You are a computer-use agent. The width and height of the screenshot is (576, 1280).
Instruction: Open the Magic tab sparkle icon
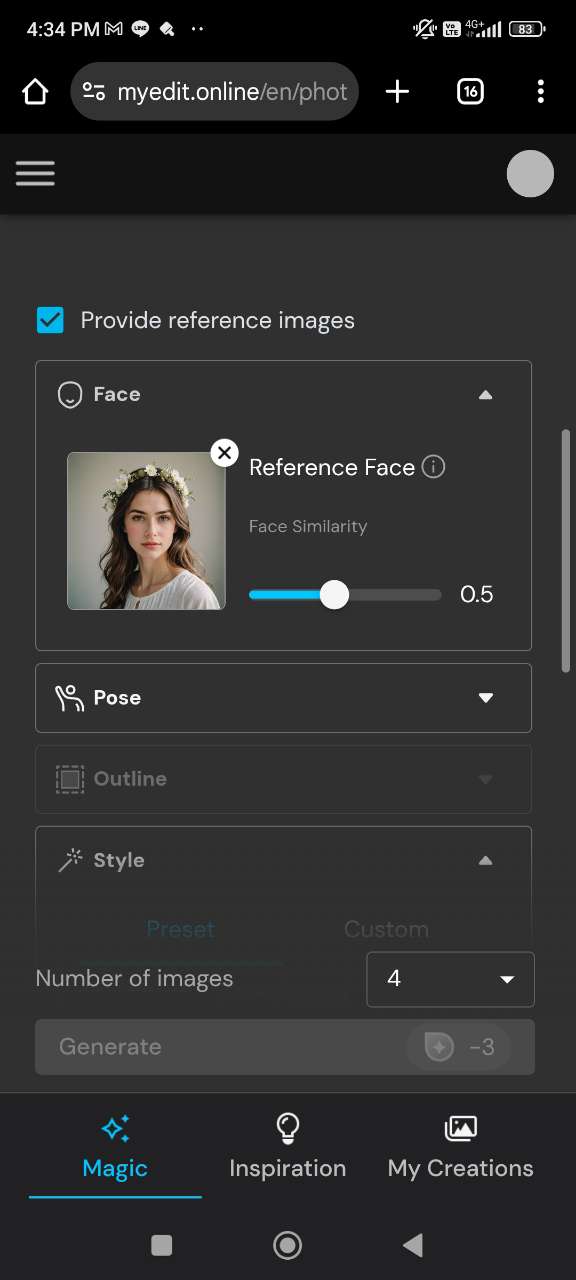[114, 1128]
